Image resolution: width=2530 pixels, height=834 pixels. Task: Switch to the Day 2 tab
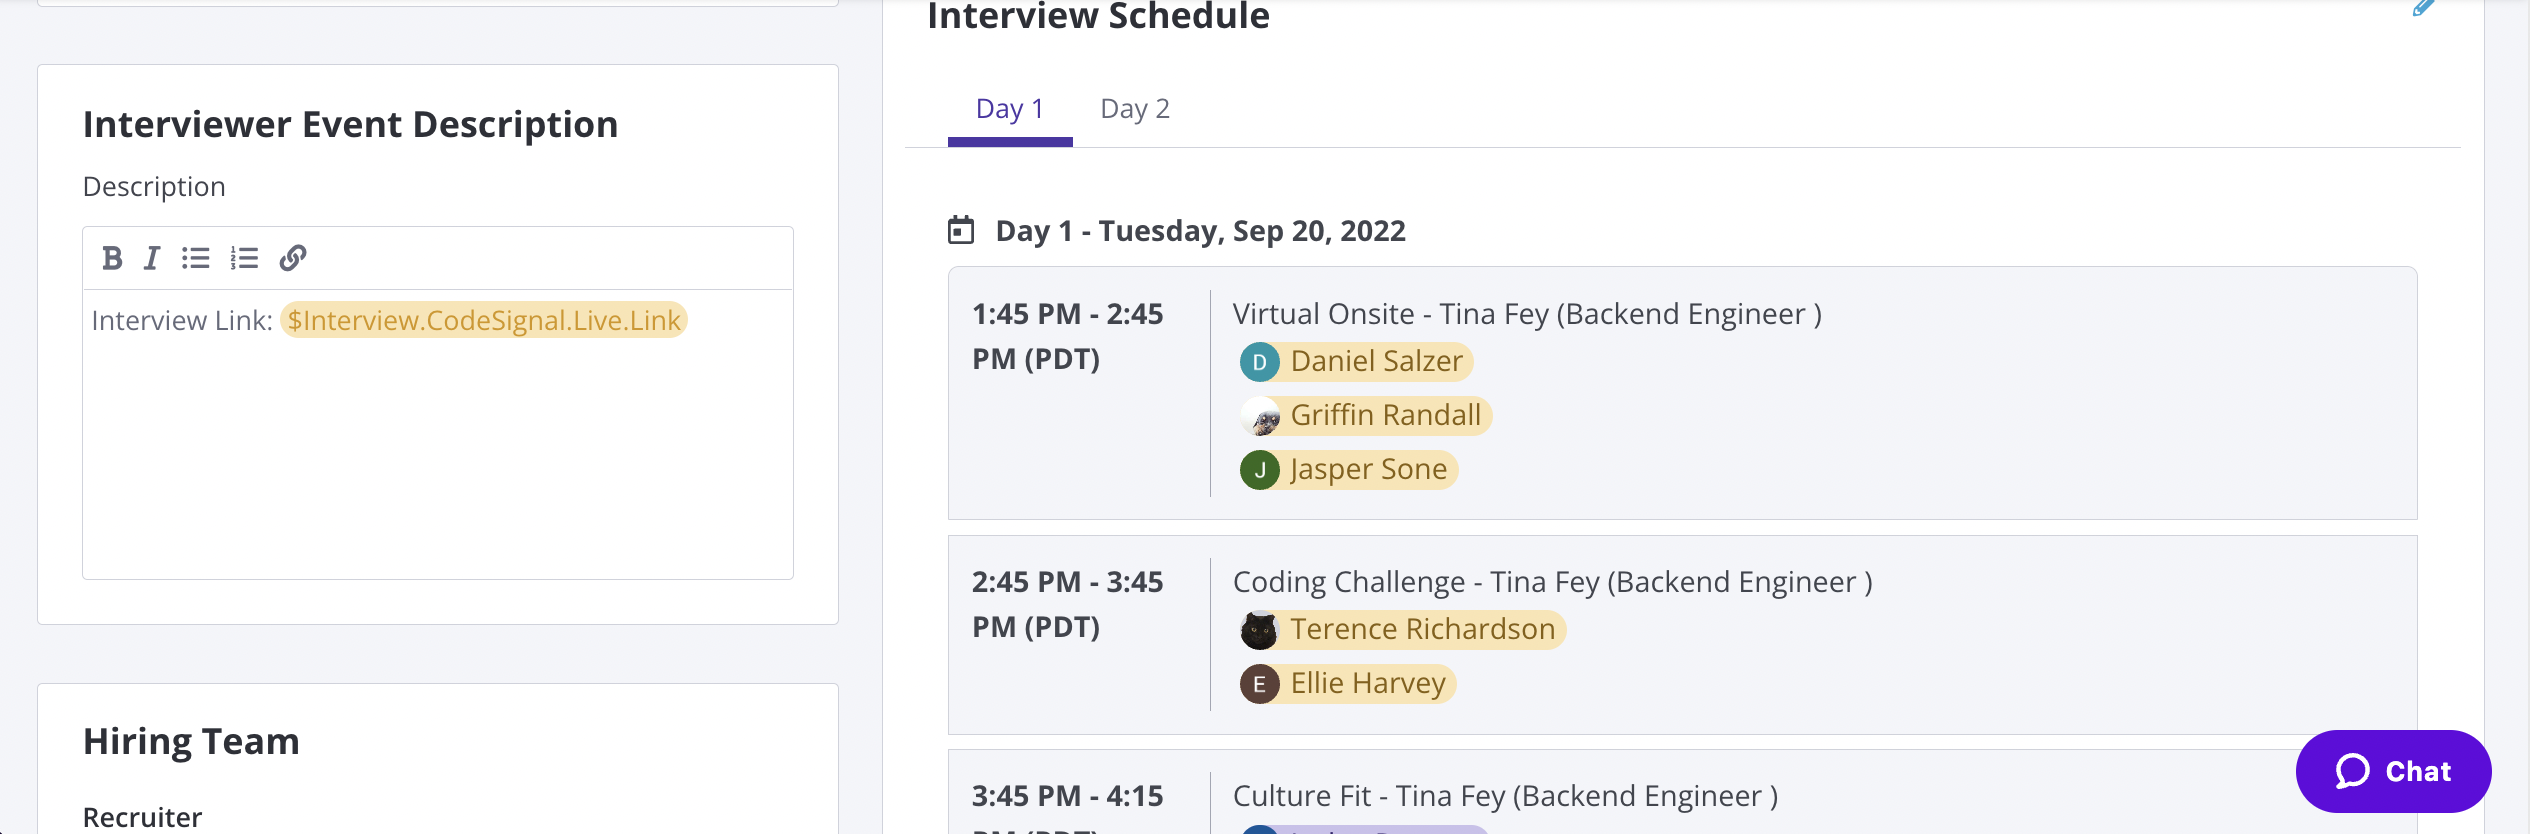coord(1135,109)
